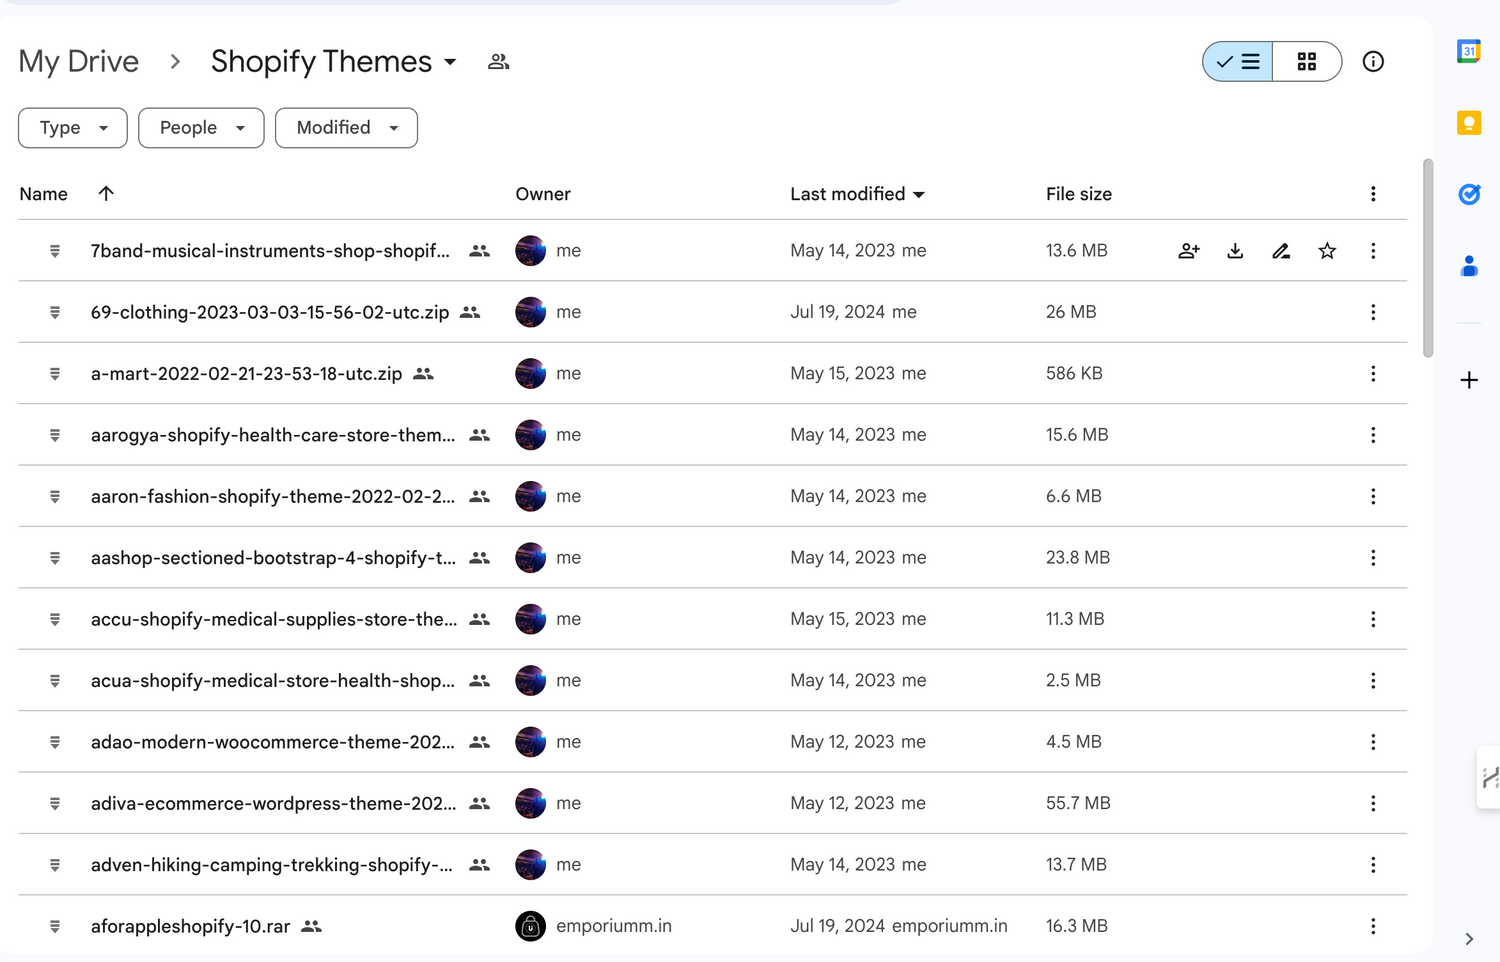This screenshot has height=962, width=1500.
Task: Open more actions for aarogya-shopify row
Action: click(x=1373, y=435)
